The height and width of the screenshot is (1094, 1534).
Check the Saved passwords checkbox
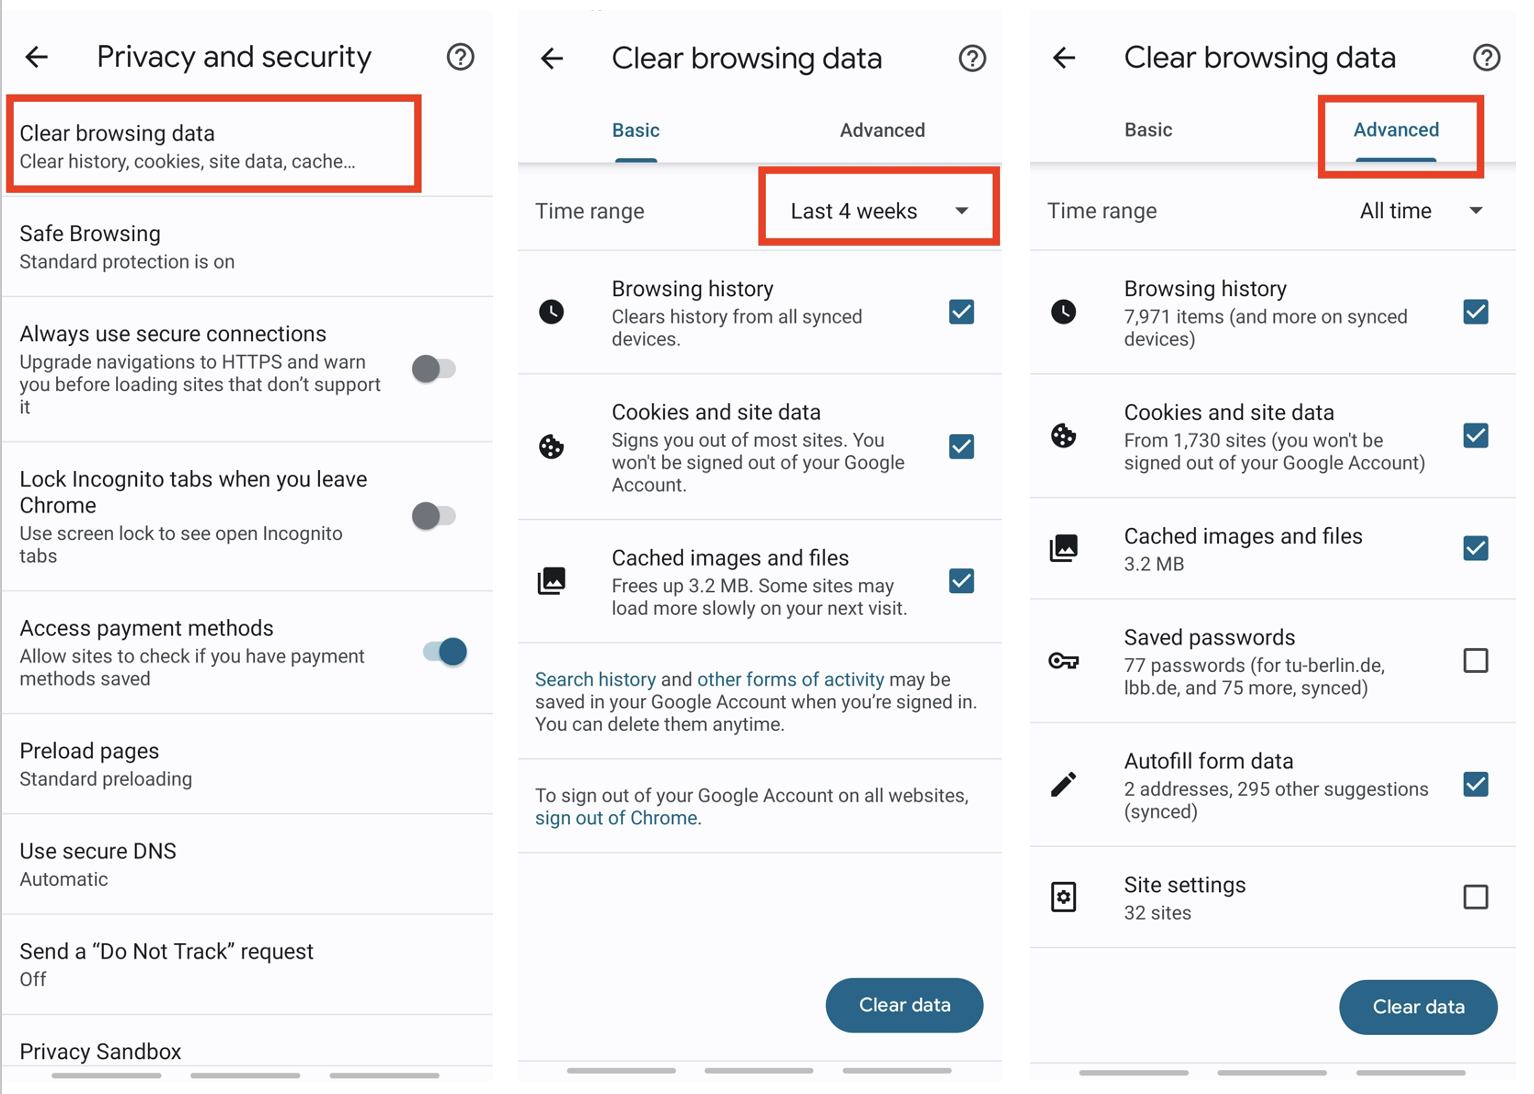1475,660
